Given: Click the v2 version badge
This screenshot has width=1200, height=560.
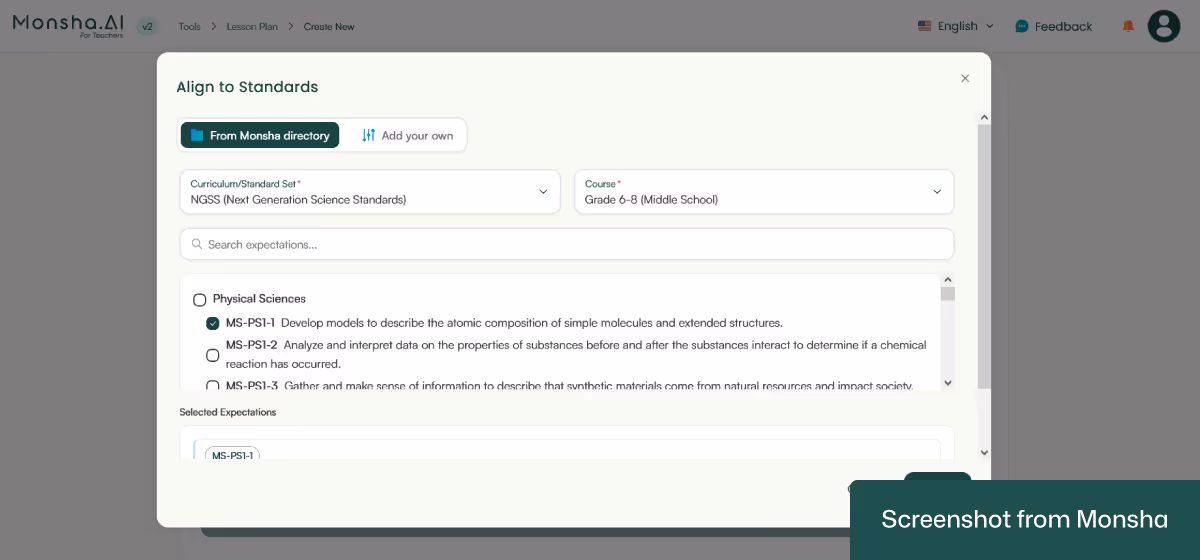Looking at the screenshot, I should pos(147,27).
